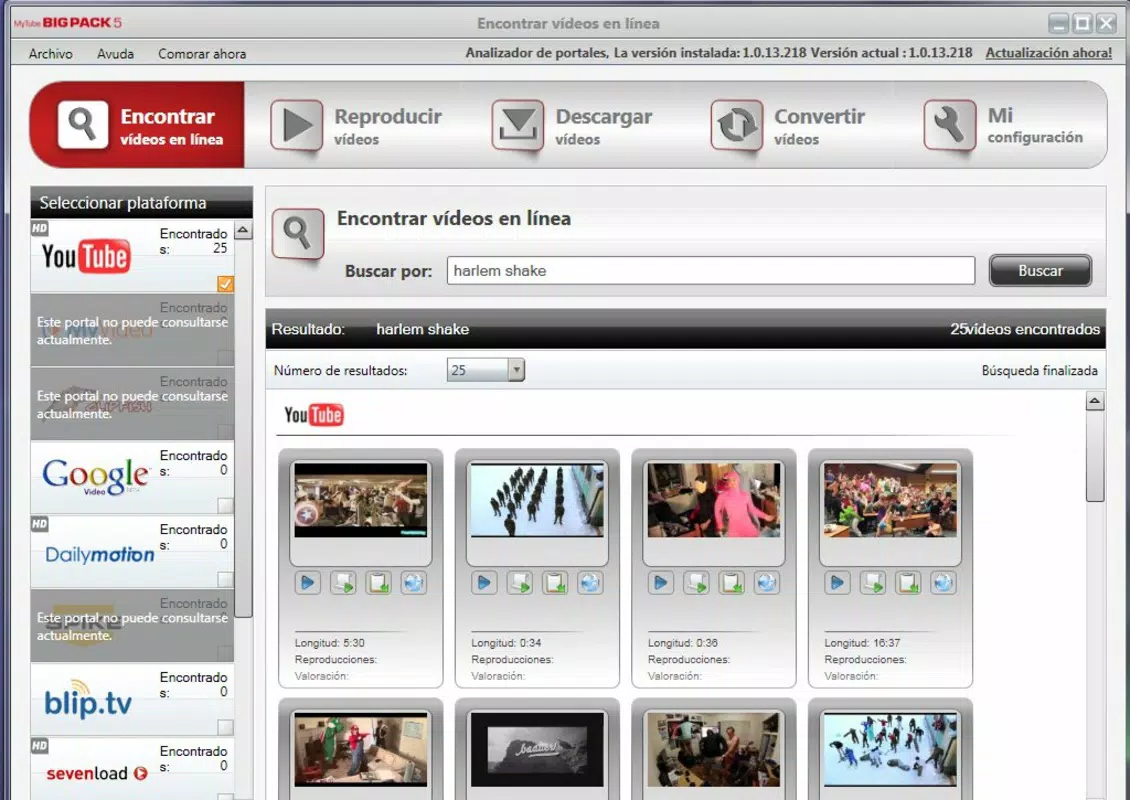Download the 5:30 length video
1130x800 pixels.
(343, 582)
